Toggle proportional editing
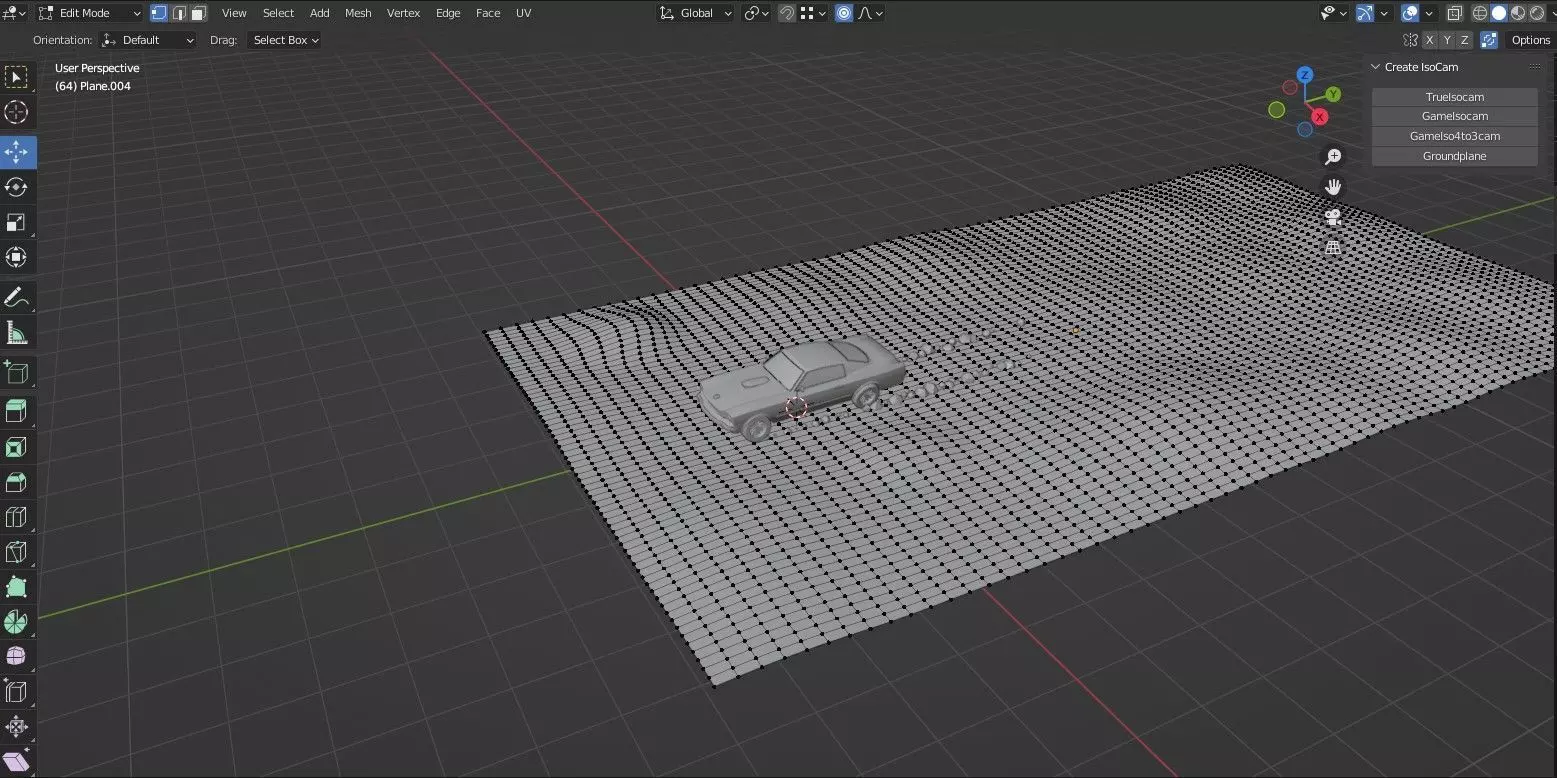This screenshot has height=778, width=1557. 844,13
